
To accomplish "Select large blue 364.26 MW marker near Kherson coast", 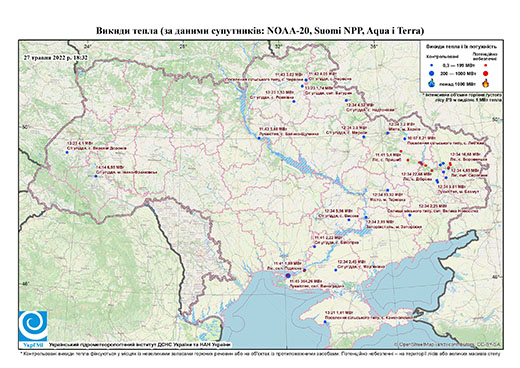I will pyautogui.click(x=288, y=276).
